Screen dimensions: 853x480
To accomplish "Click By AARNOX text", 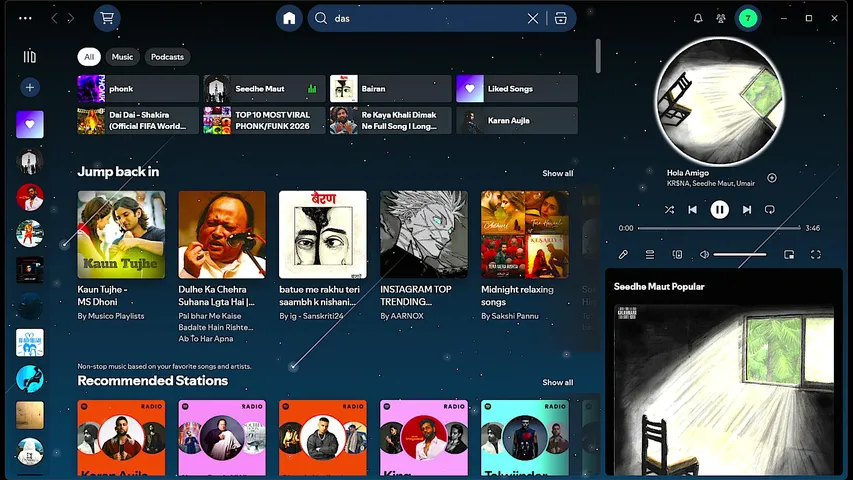I will pos(401,316).
